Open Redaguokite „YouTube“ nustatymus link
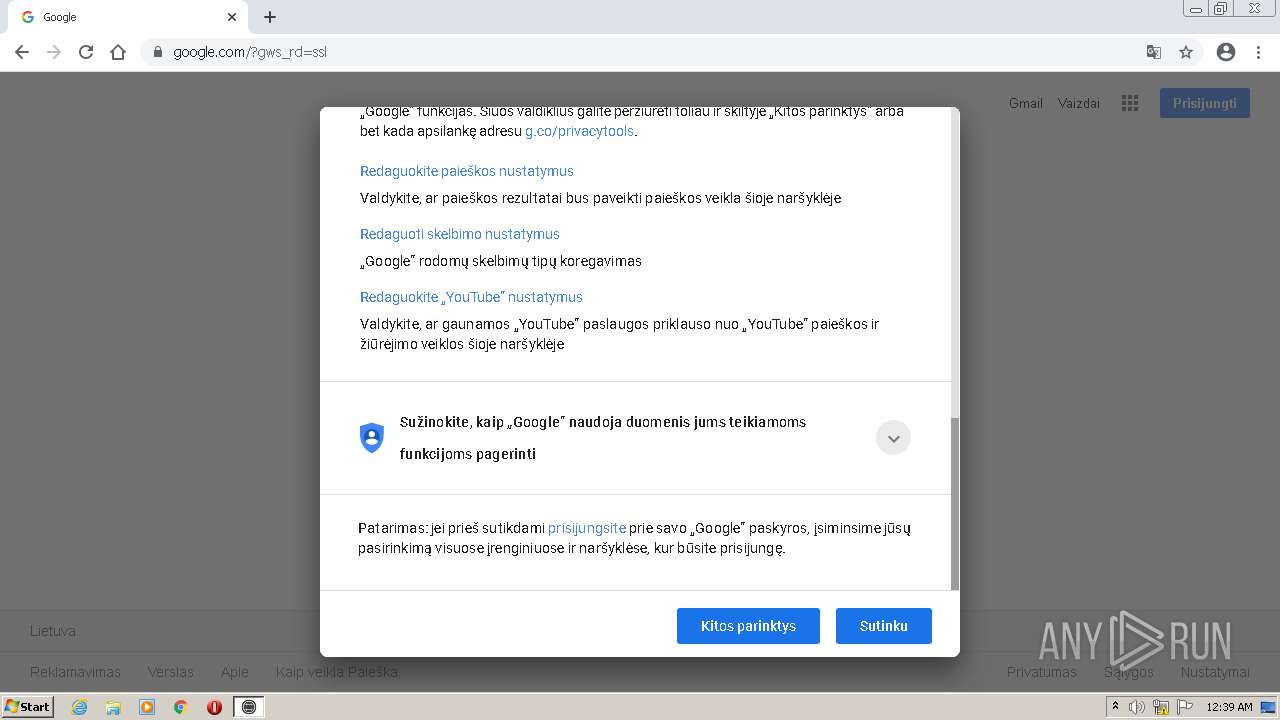 coord(471,297)
